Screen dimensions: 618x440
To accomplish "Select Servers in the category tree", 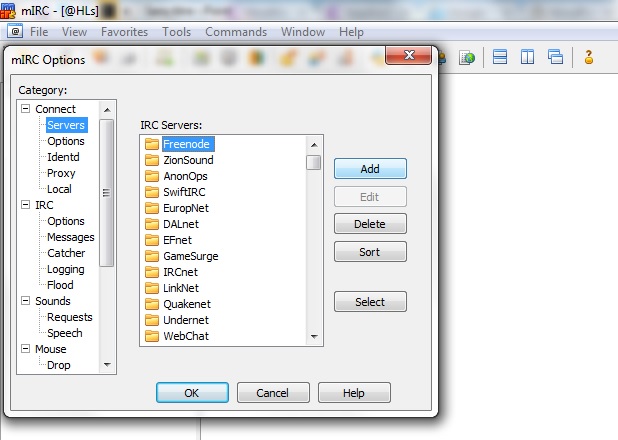I will coord(66,125).
